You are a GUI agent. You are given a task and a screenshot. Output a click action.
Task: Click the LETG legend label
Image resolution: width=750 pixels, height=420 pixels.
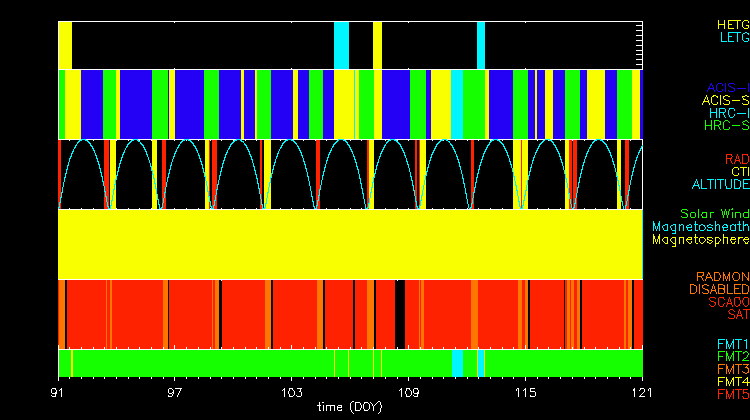tap(734, 37)
